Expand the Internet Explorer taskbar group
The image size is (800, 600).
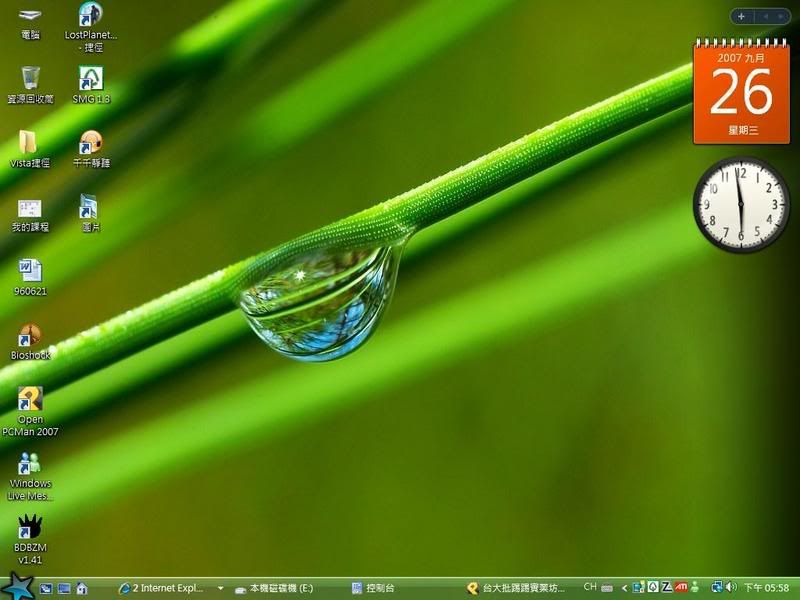click(x=220, y=588)
